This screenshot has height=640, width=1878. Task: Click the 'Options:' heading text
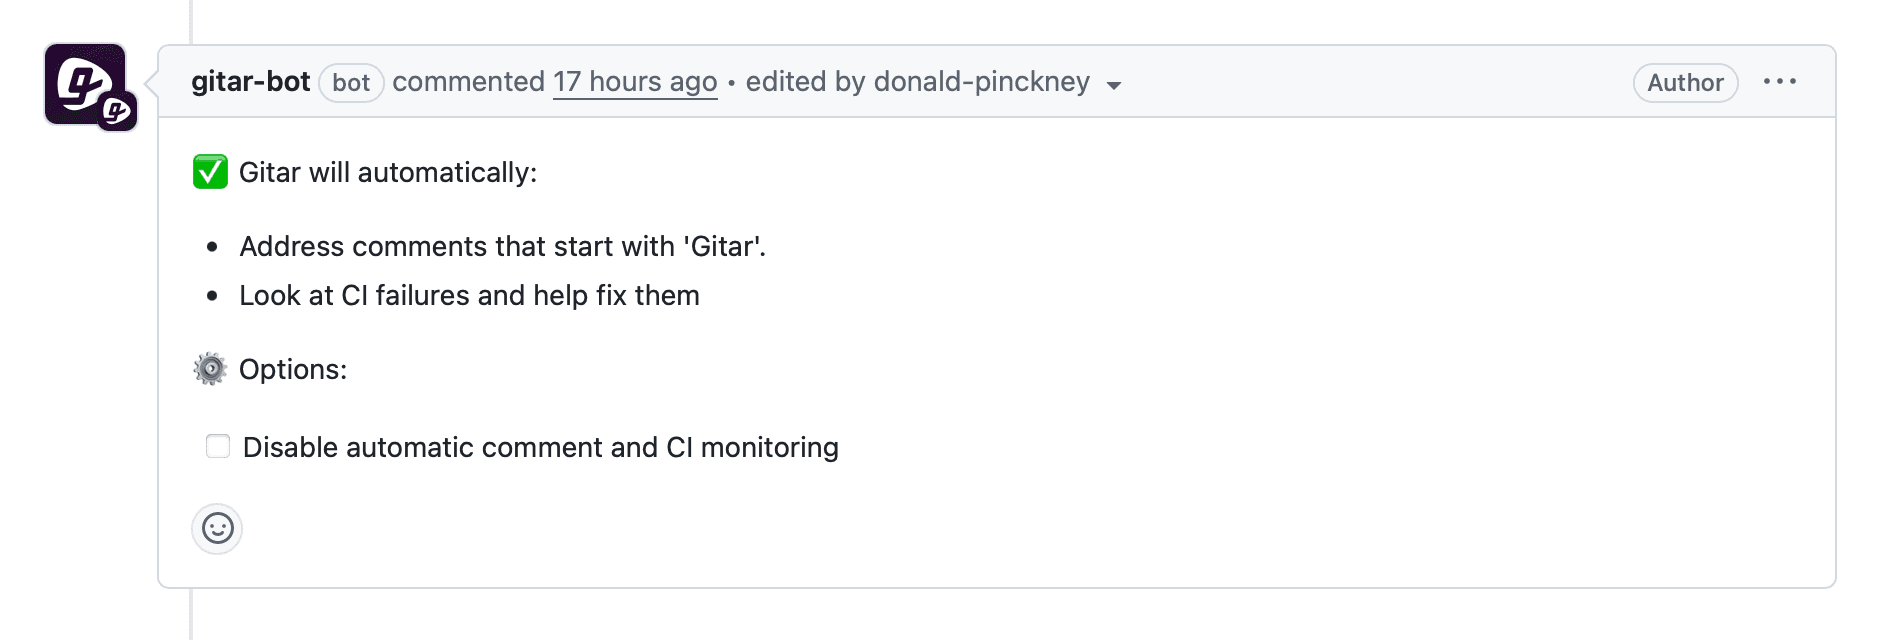pyautogui.click(x=293, y=369)
